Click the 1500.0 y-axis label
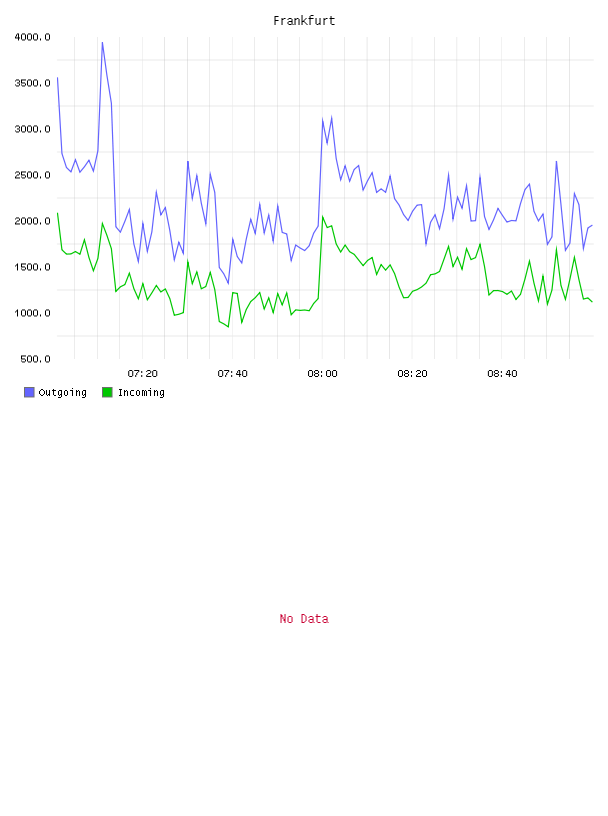608x816 pixels. click(x=32, y=267)
